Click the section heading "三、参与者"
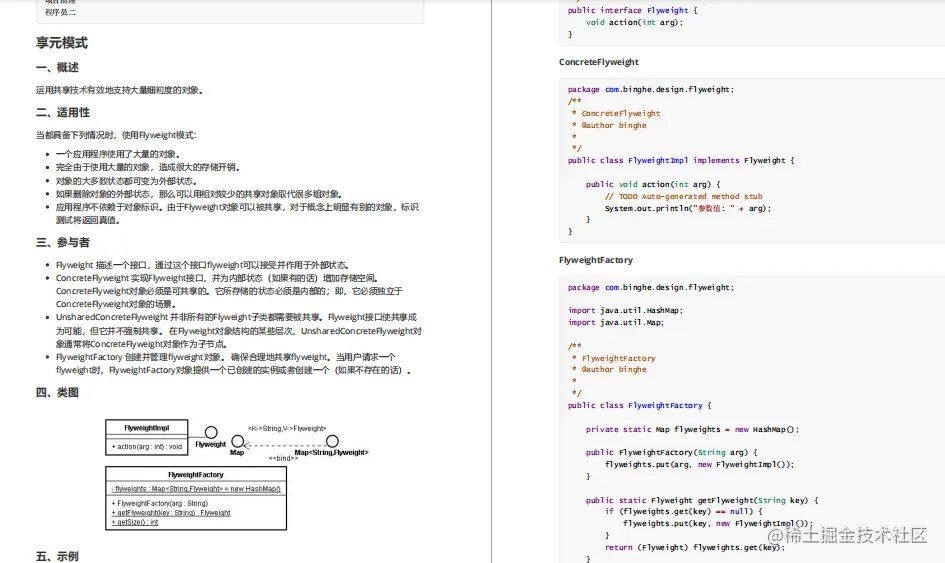Screen dimensions: 945x563 (x=63, y=242)
